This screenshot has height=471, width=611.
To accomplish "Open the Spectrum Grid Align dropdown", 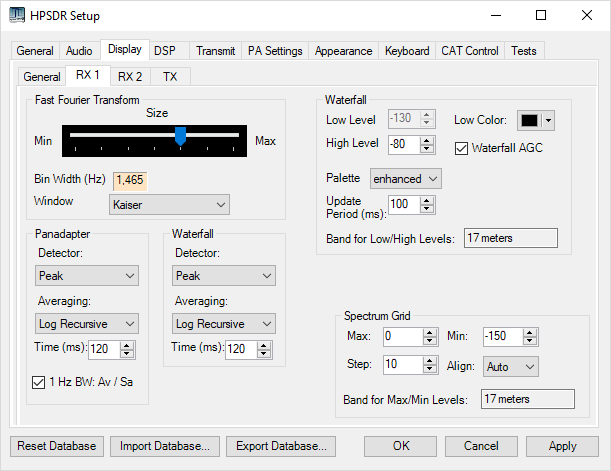I will click(511, 367).
